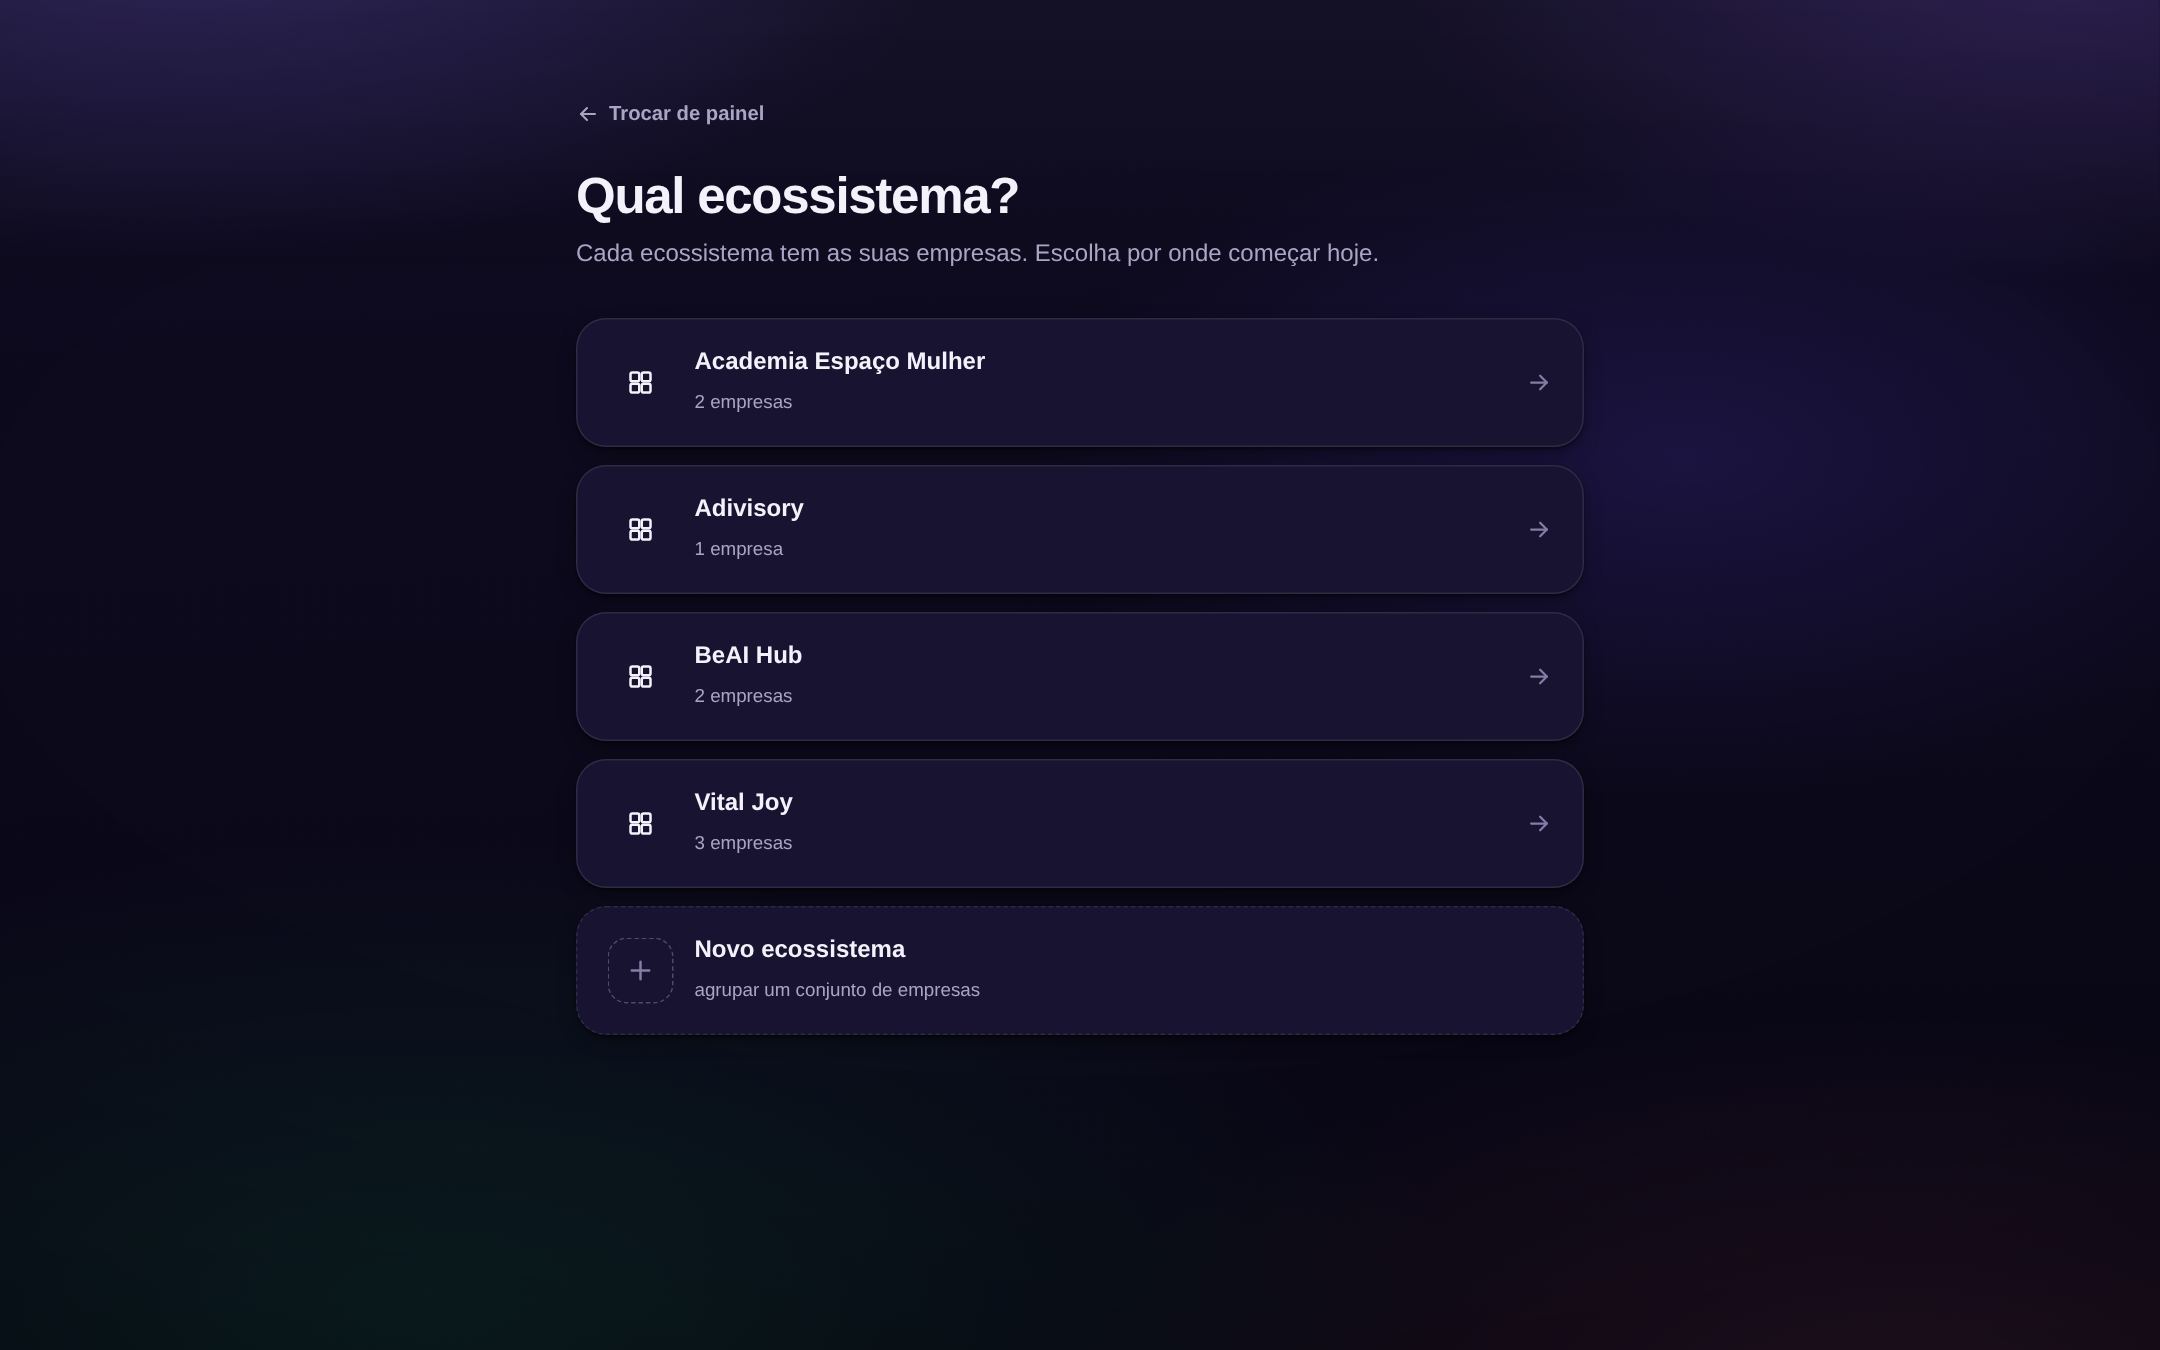Viewport: 2160px width, 1350px height.
Task: Click the grid icon for BeAI Hub
Action: [x=640, y=677]
